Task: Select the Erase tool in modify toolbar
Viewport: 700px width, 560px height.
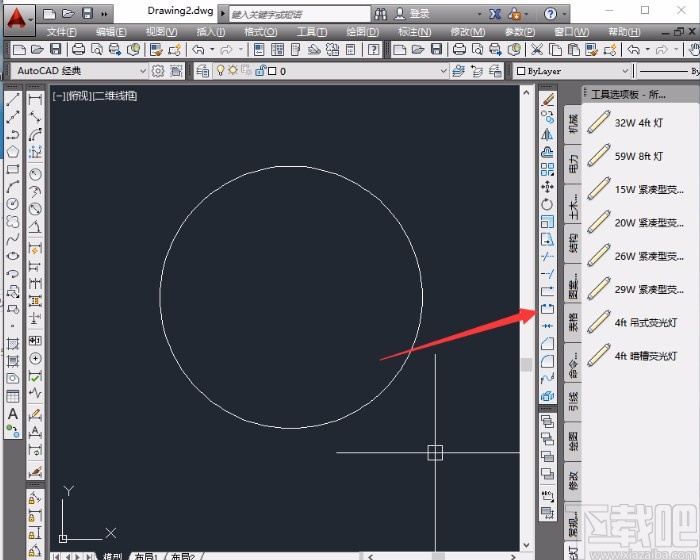Action: [x=547, y=99]
